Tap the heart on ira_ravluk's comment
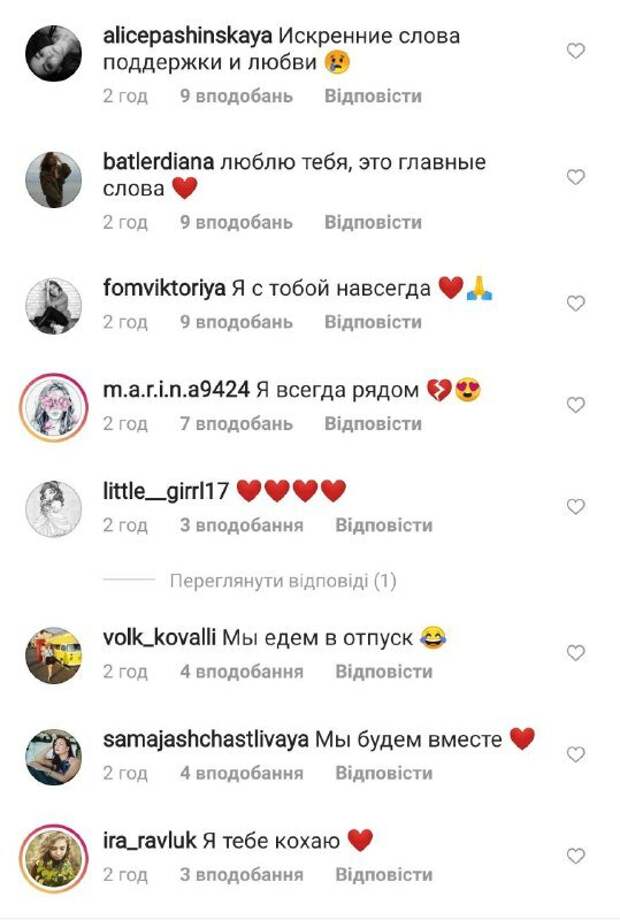This screenshot has height=920, width=620. pyautogui.click(x=575, y=857)
